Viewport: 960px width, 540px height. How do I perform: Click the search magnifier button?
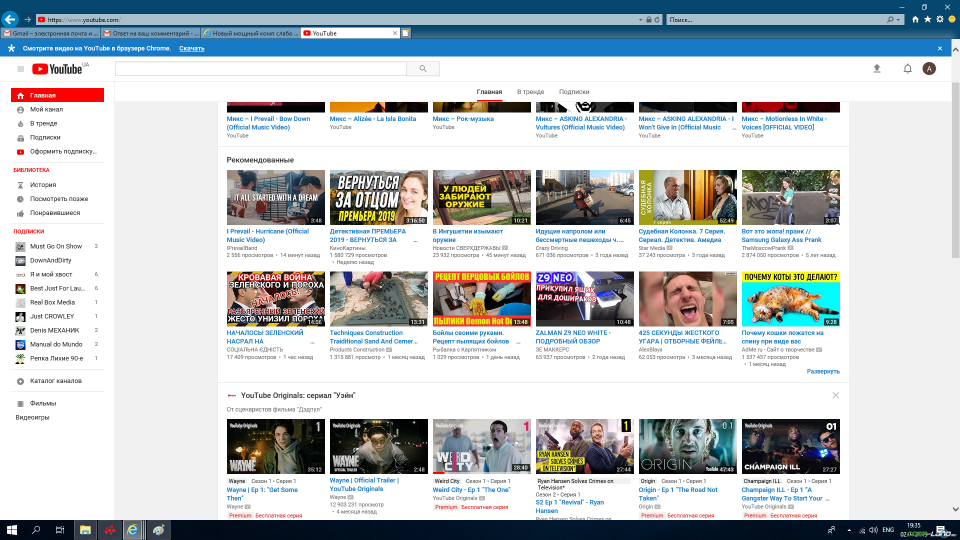pos(423,69)
